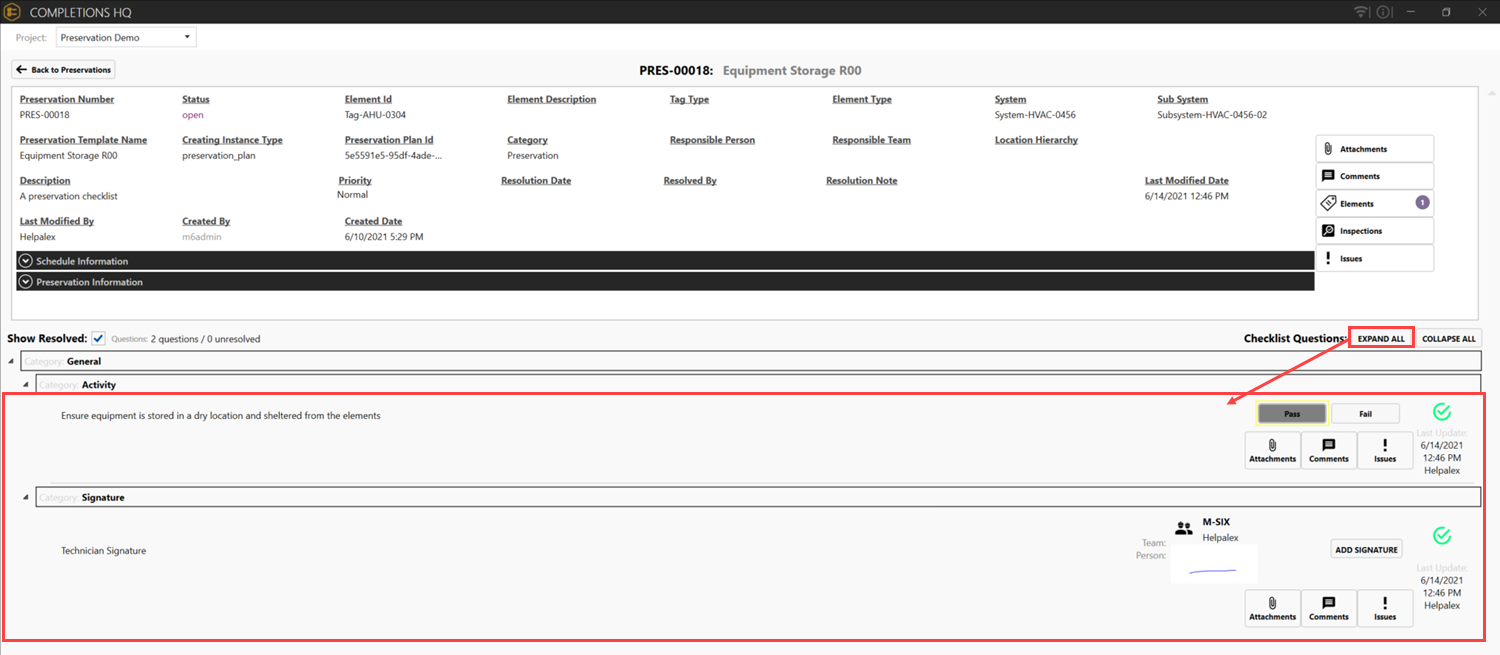Image resolution: width=1500 pixels, height=655 pixels.
Task: Click the Preservation Number label
Action: click(x=67, y=99)
